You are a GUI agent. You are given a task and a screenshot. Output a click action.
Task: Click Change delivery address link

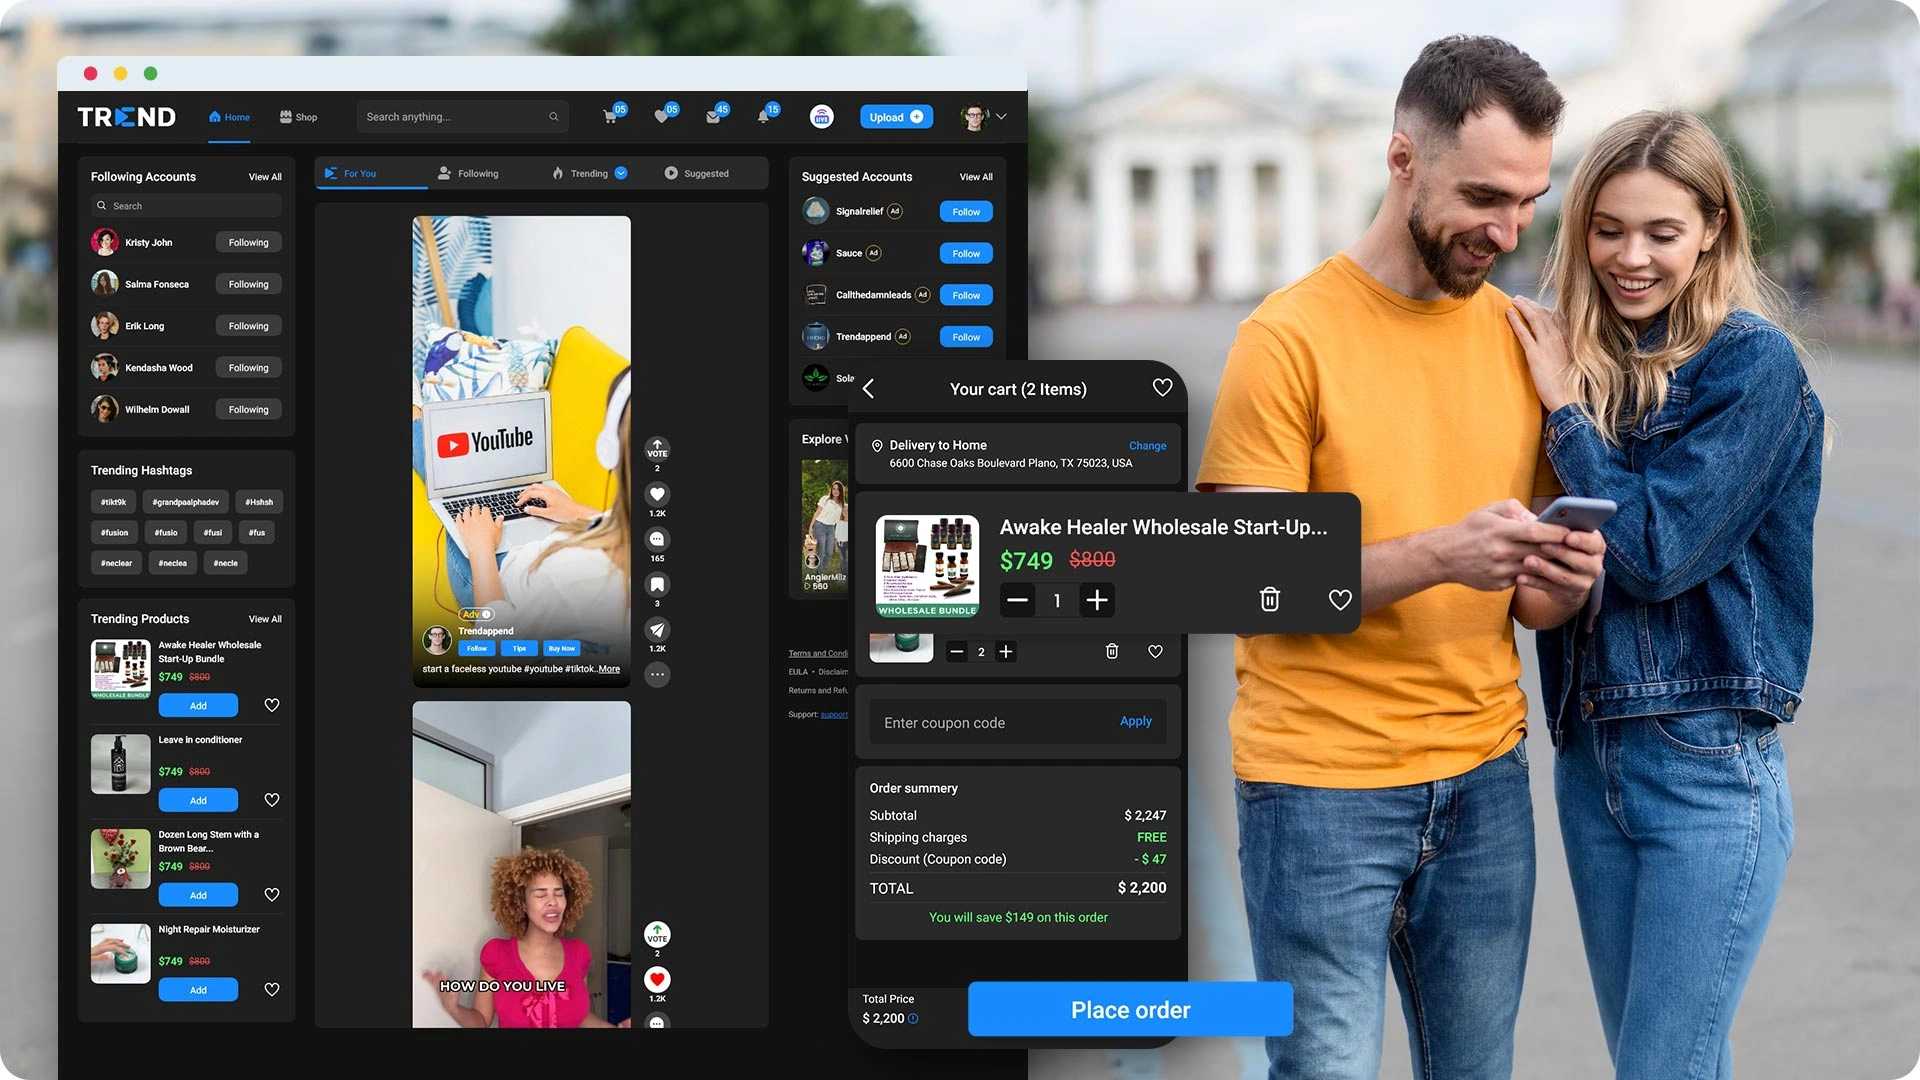(x=1147, y=446)
